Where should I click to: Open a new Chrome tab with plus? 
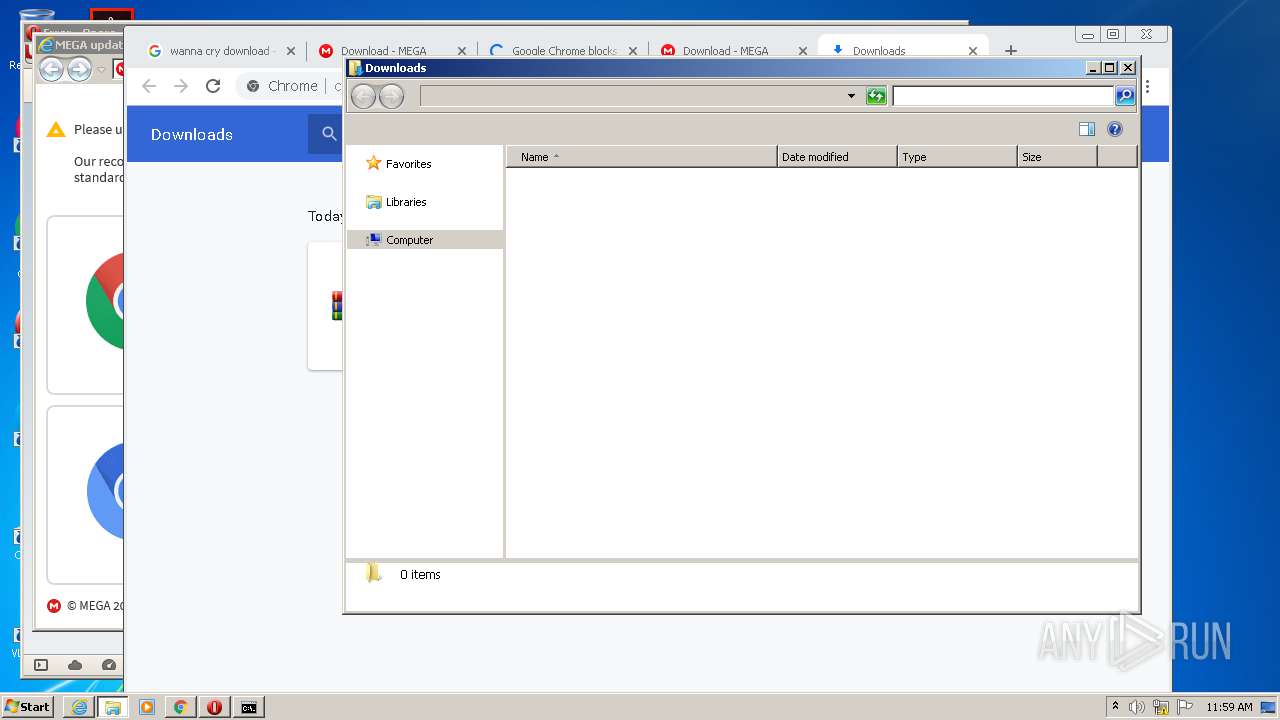(x=1011, y=50)
